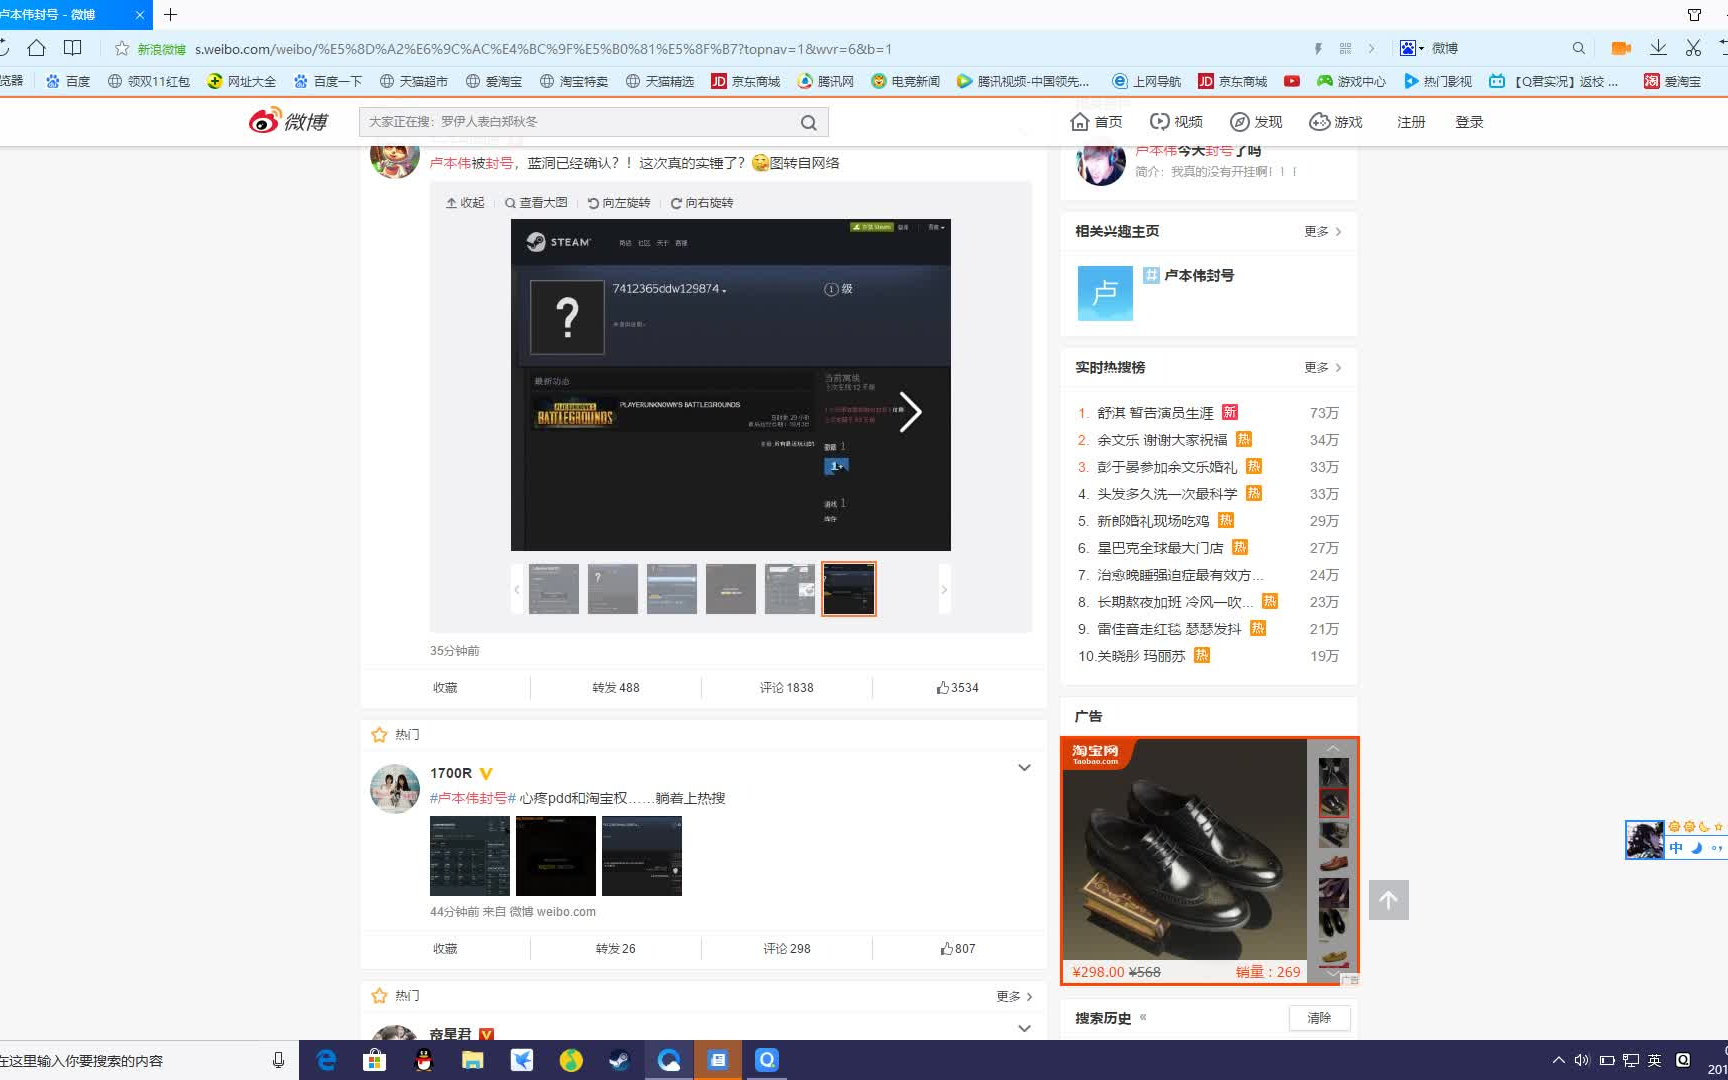Click the browser home icon
Image resolution: width=1728 pixels, height=1080 pixels.
(36, 47)
